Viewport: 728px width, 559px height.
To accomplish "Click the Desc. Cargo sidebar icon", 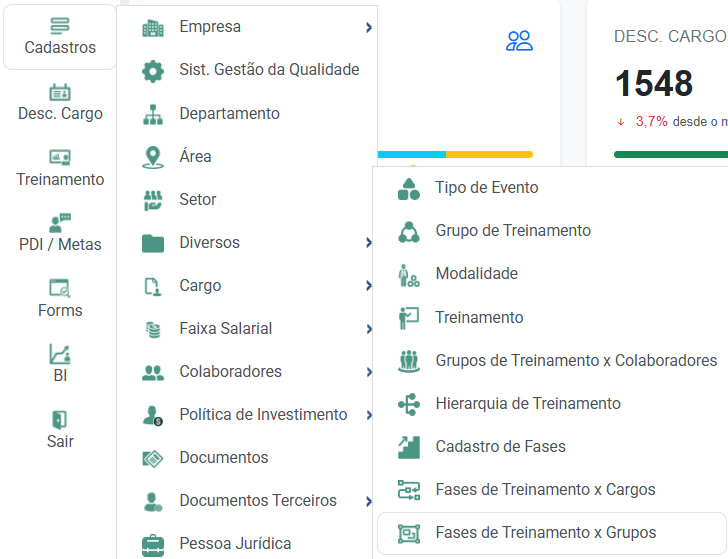I will click(x=60, y=92).
